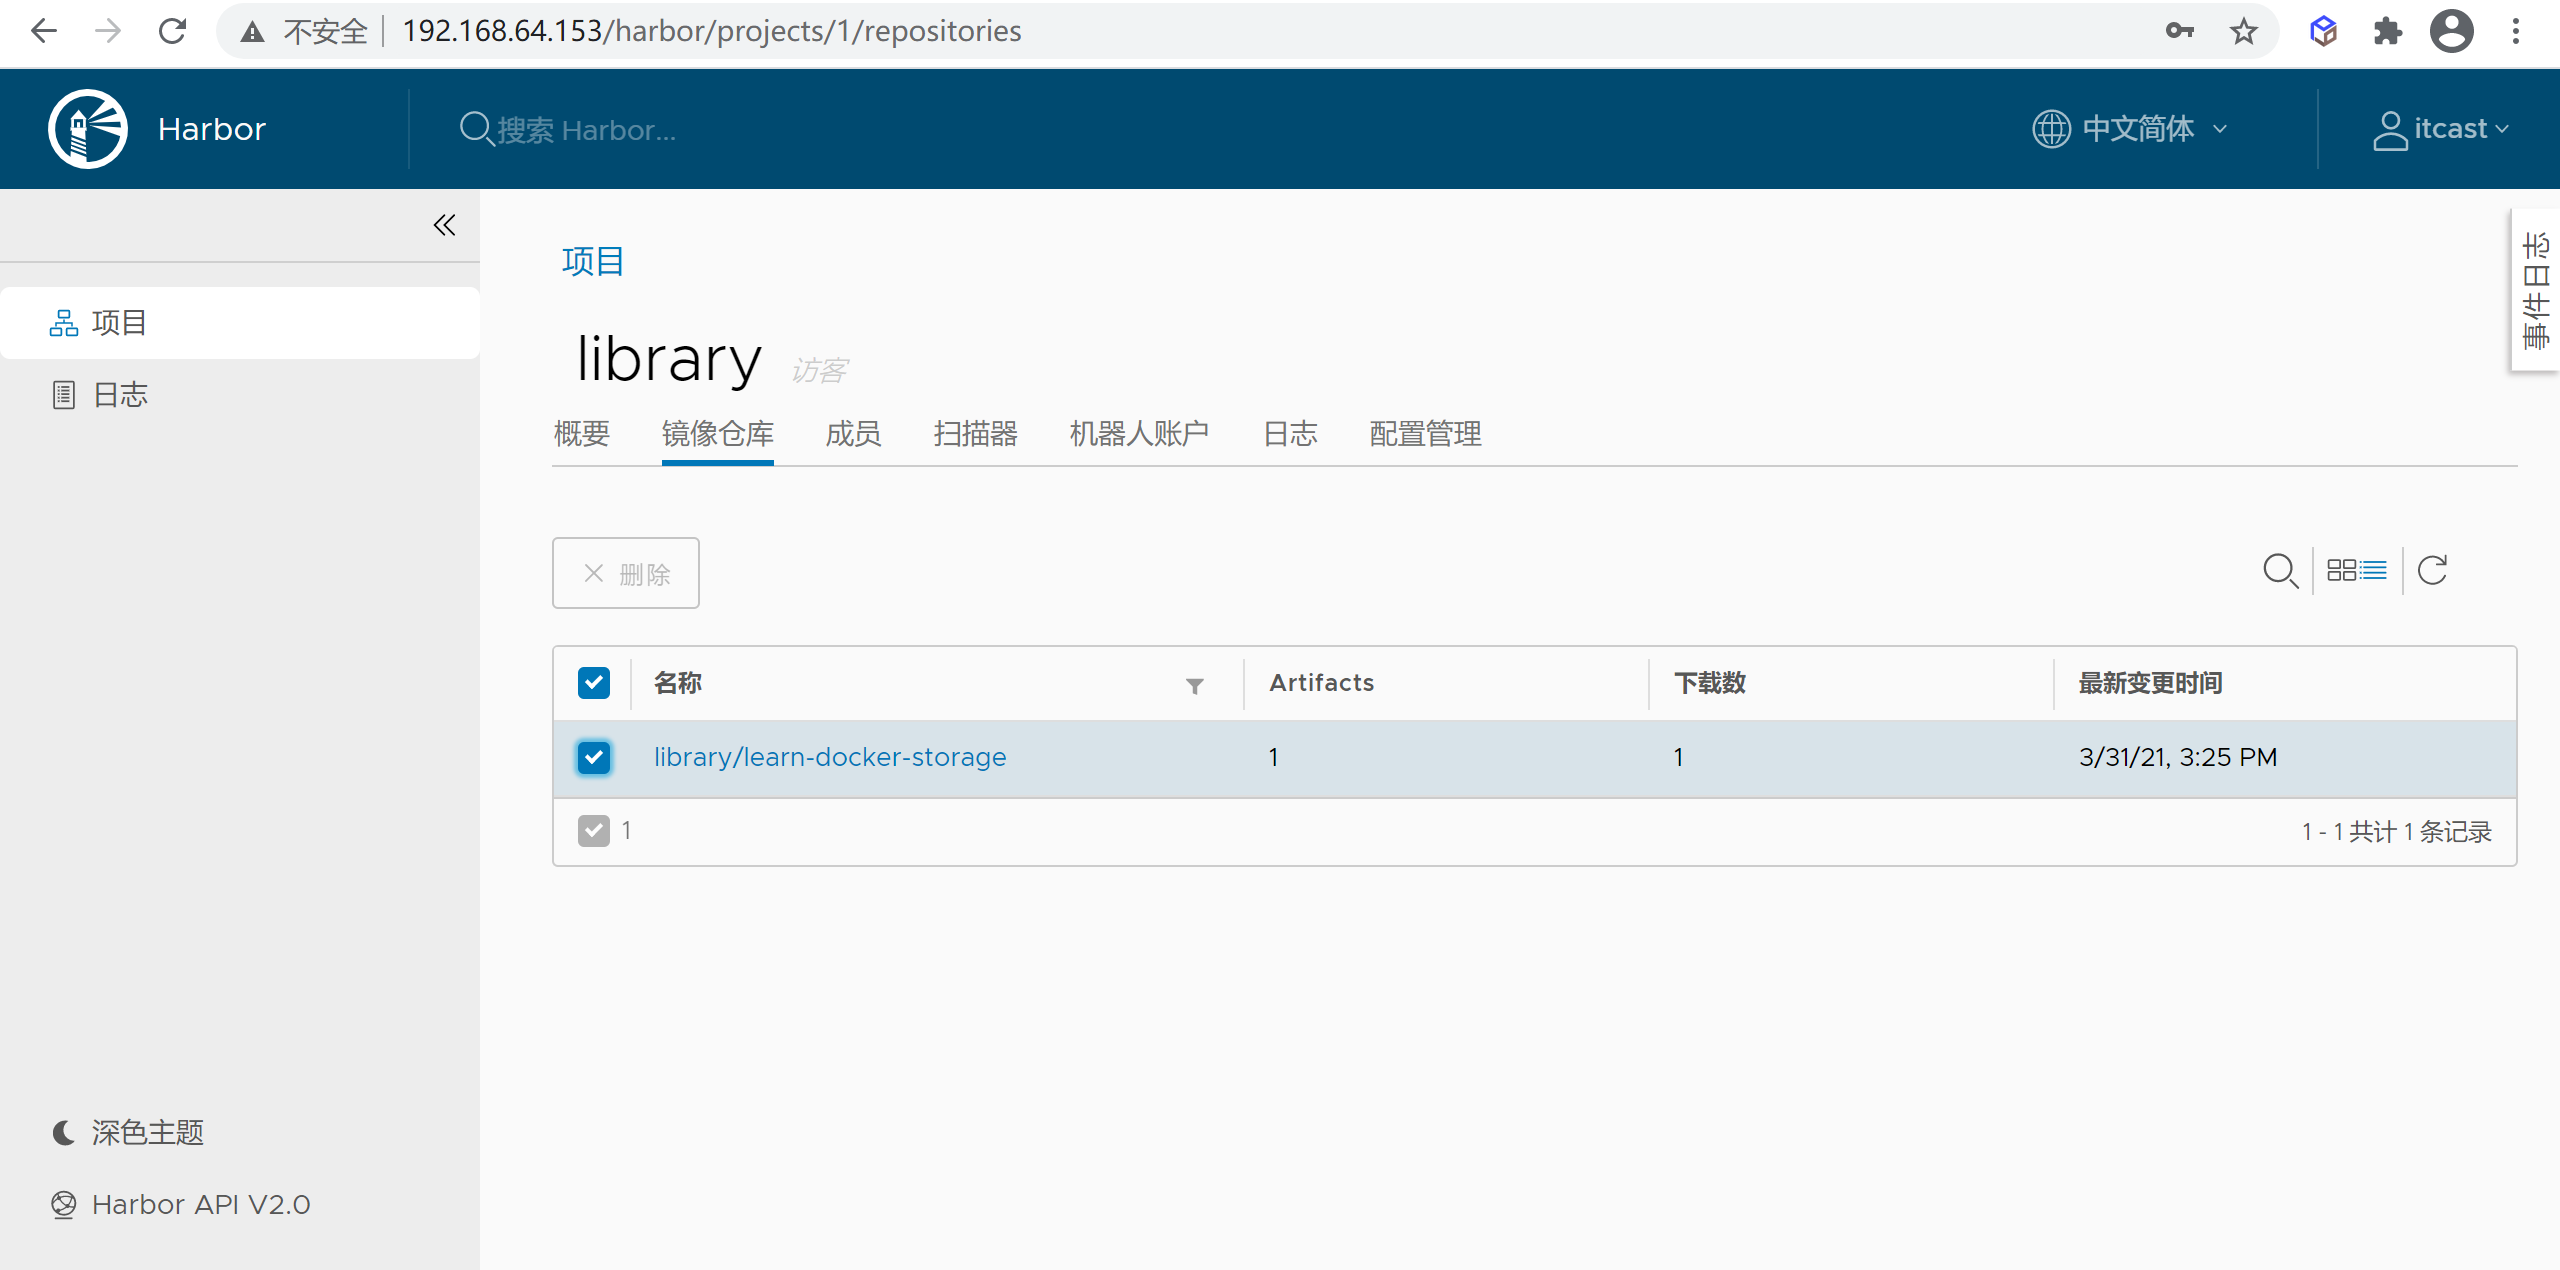Image resolution: width=2560 pixels, height=1270 pixels.
Task: Open the library/learn-docker-storage repository
Action: (830, 757)
